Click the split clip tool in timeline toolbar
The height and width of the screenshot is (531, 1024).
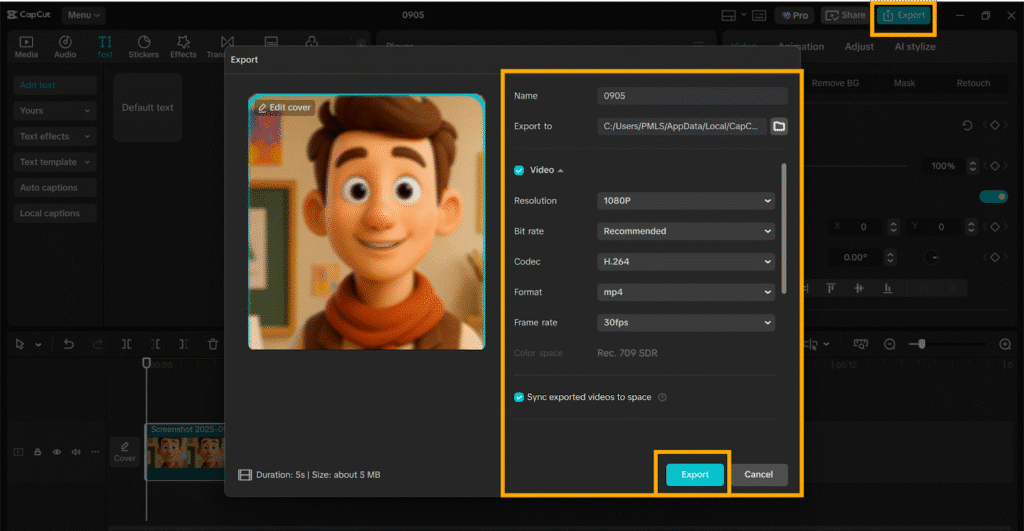pyautogui.click(x=126, y=344)
